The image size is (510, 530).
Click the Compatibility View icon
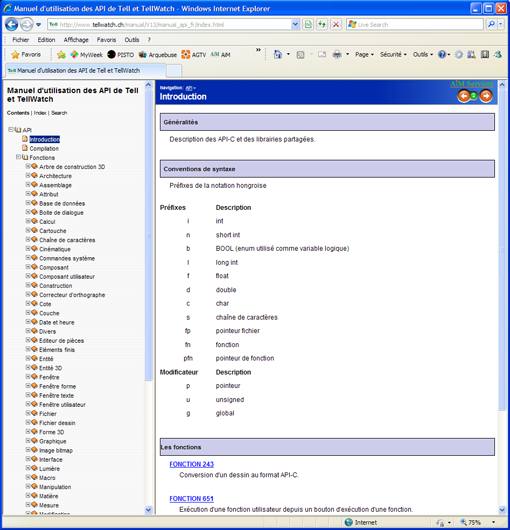(308, 24)
